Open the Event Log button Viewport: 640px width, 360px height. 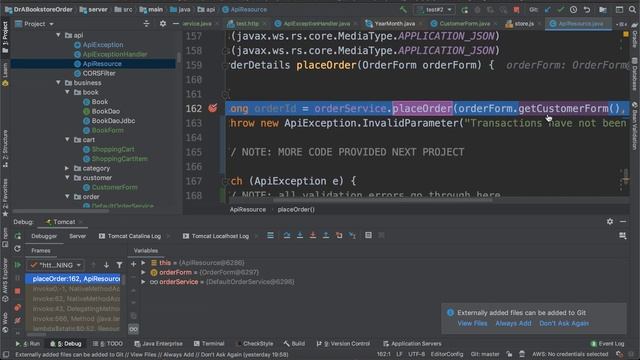pyautogui.click(x=607, y=344)
